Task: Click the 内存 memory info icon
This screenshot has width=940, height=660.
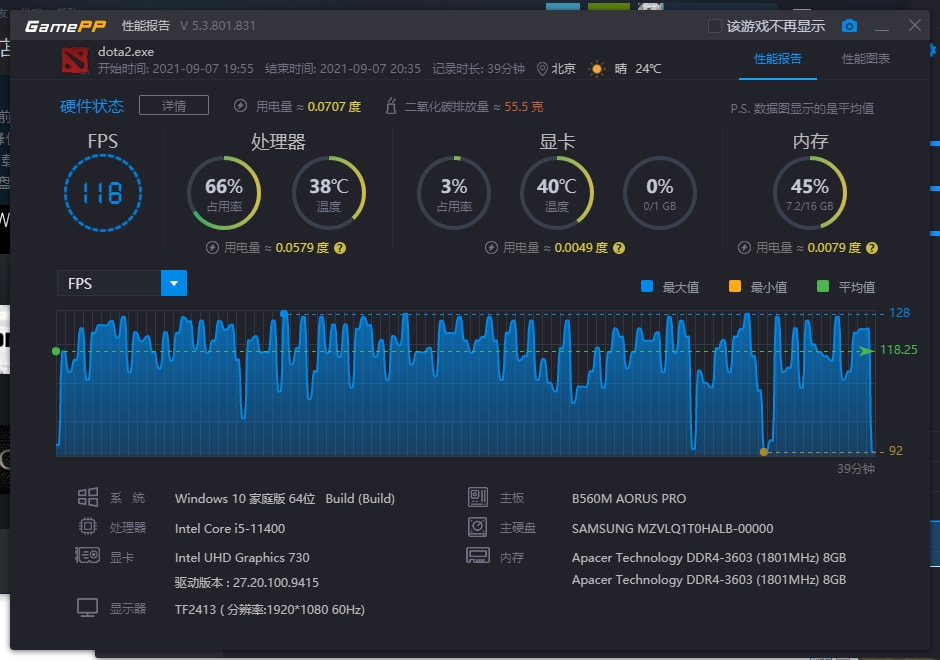Action: pyautogui.click(x=478, y=556)
